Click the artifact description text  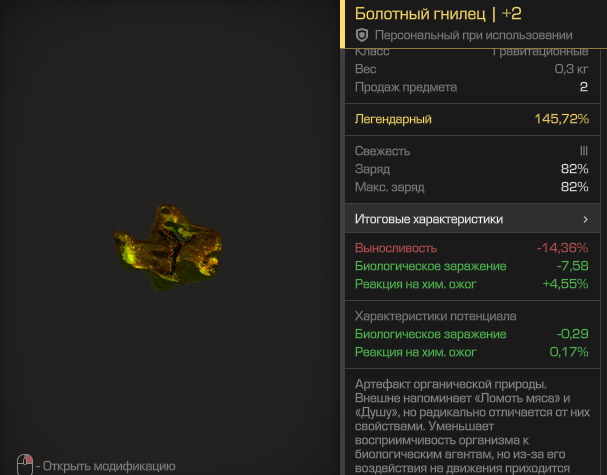pos(472,426)
